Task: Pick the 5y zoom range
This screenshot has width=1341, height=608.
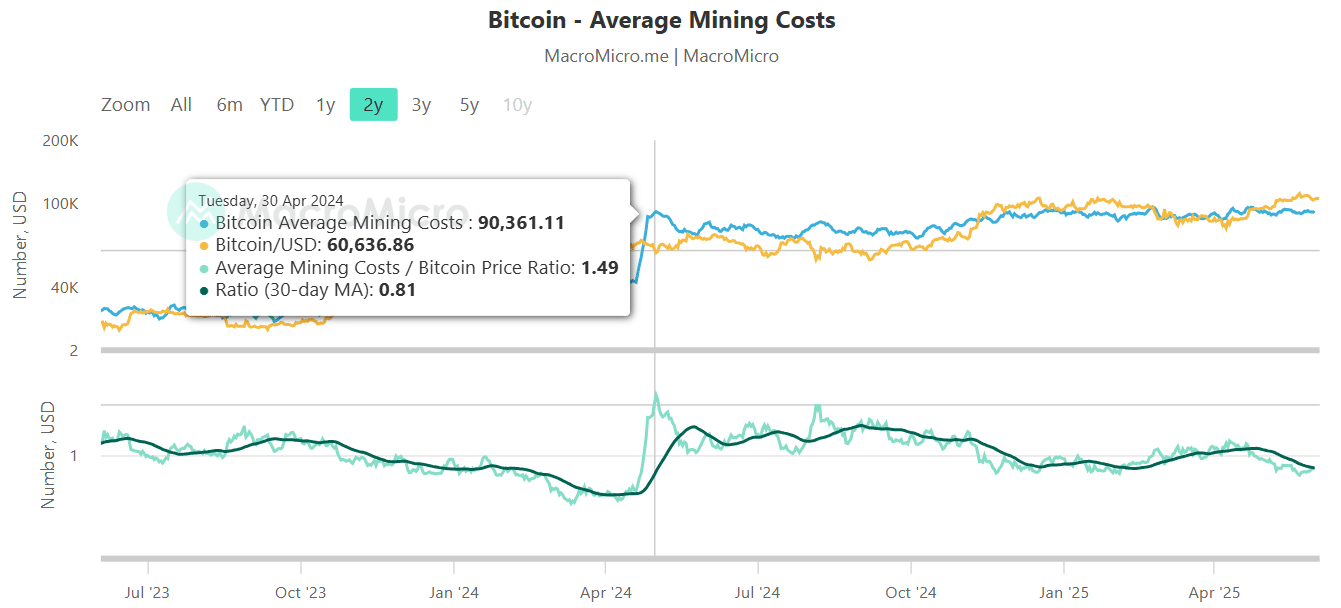Action: point(469,105)
